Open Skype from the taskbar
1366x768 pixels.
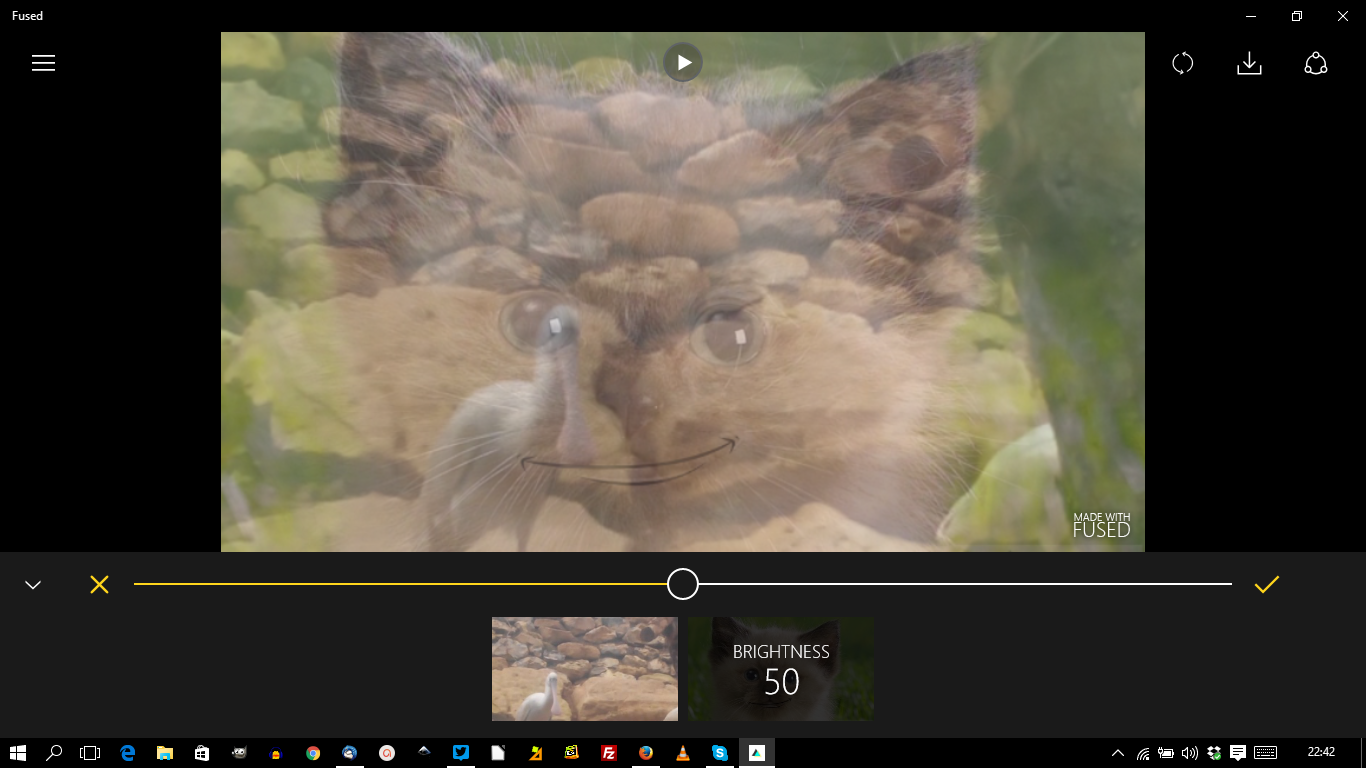(x=720, y=753)
